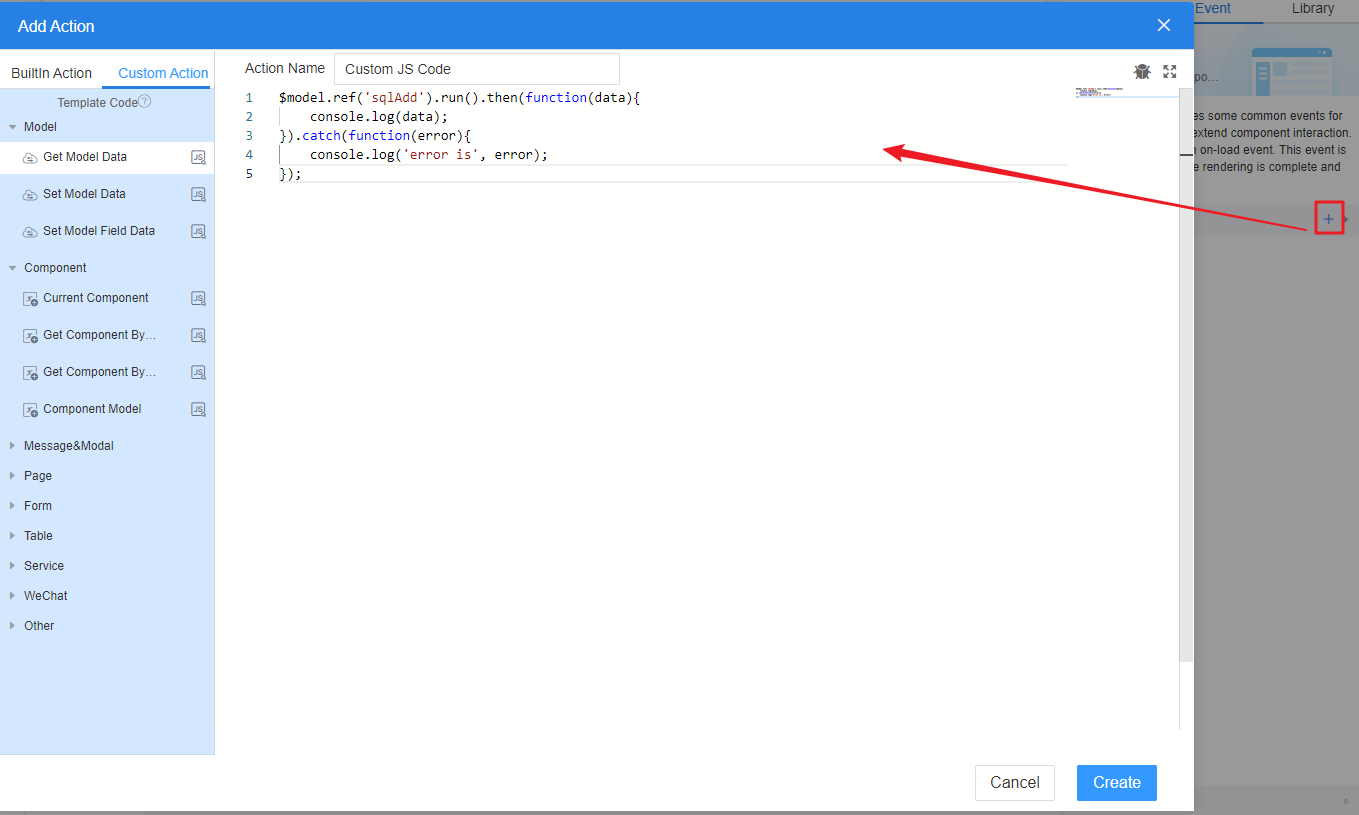The height and width of the screenshot is (815, 1359).
Task: Click cloud icon of Set Model Data
Action: pyautogui.click(x=30, y=195)
